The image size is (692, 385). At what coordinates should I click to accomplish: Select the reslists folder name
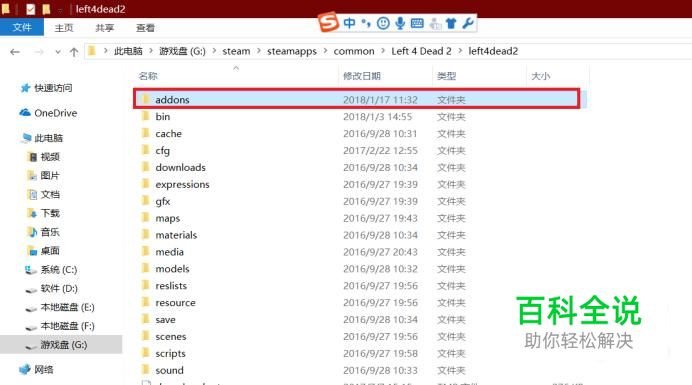171,286
